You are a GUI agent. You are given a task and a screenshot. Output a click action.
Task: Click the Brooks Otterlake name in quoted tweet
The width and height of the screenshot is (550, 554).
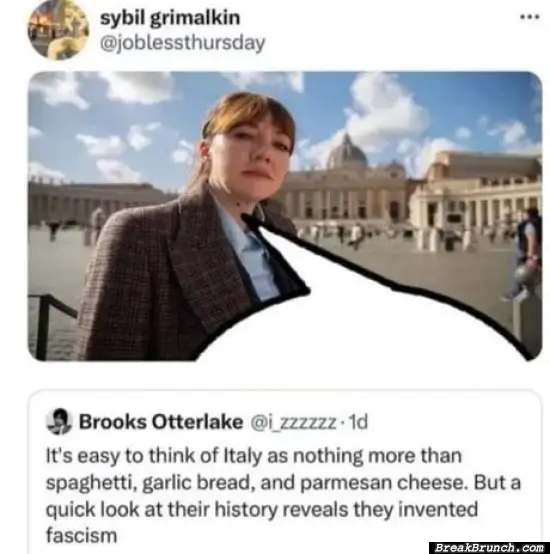[161, 422]
